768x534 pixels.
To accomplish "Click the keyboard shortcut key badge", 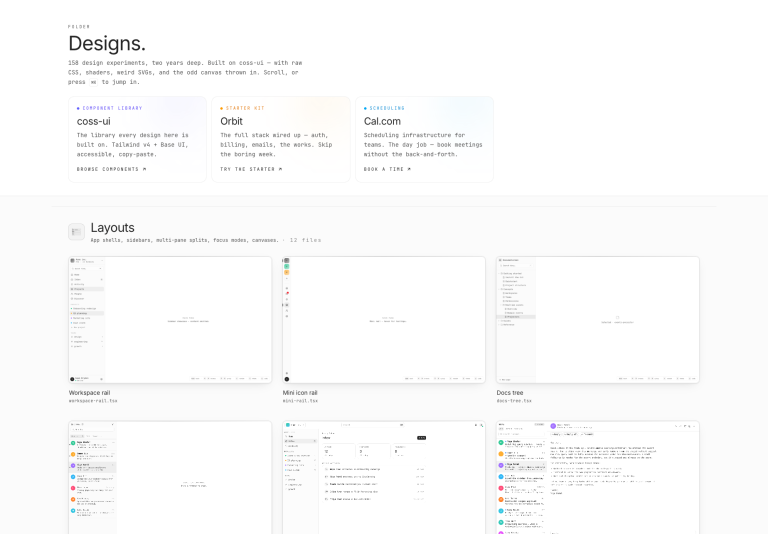I will (93, 82).
